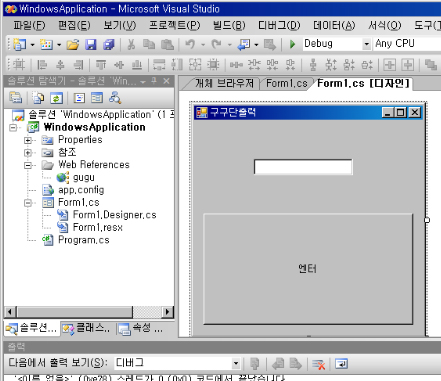Toggle word wrap in the output panel
Viewport: 441px width, 381px height.
(341, 364)
